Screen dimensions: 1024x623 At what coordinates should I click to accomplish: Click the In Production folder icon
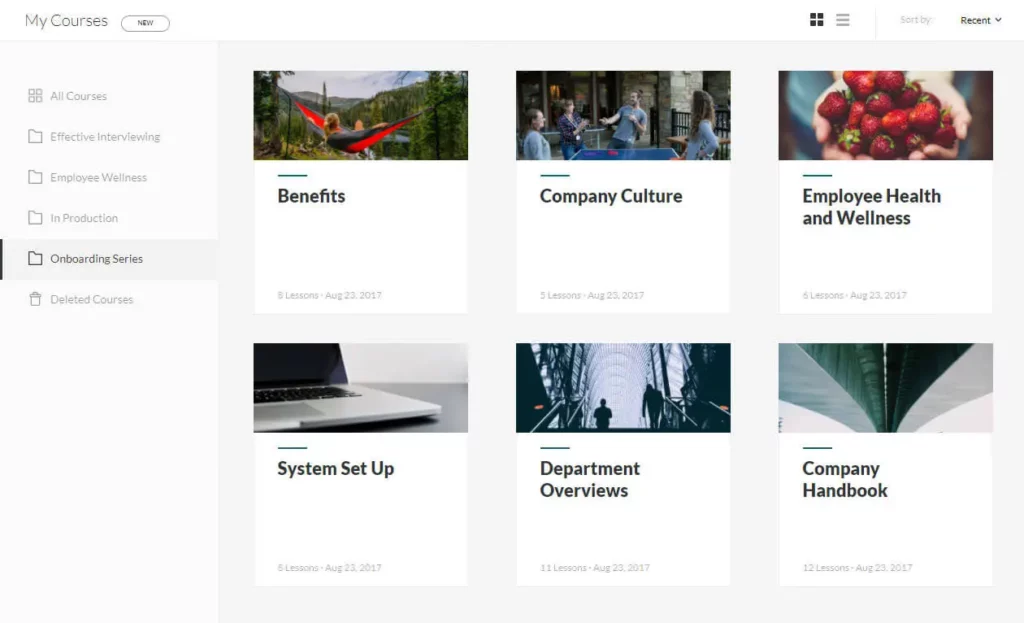click(35, 217)
